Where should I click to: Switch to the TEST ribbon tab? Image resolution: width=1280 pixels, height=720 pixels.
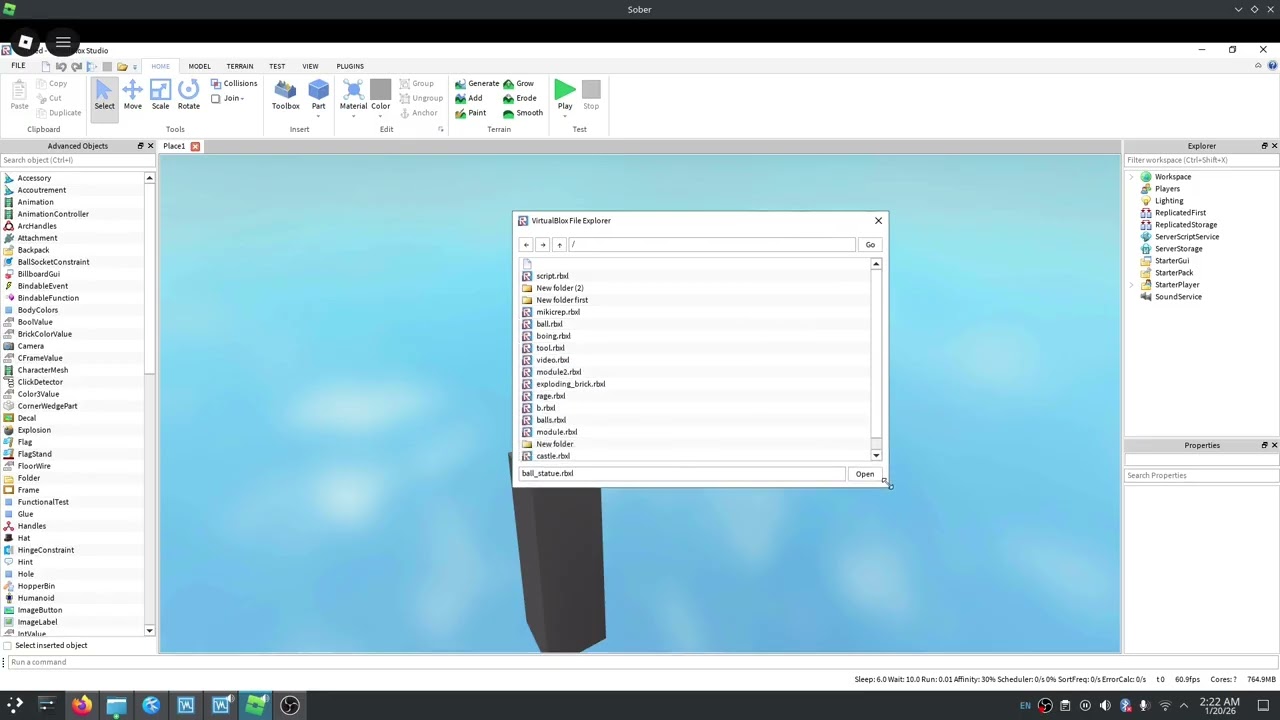pyautogui.click(x=277, y=66)
